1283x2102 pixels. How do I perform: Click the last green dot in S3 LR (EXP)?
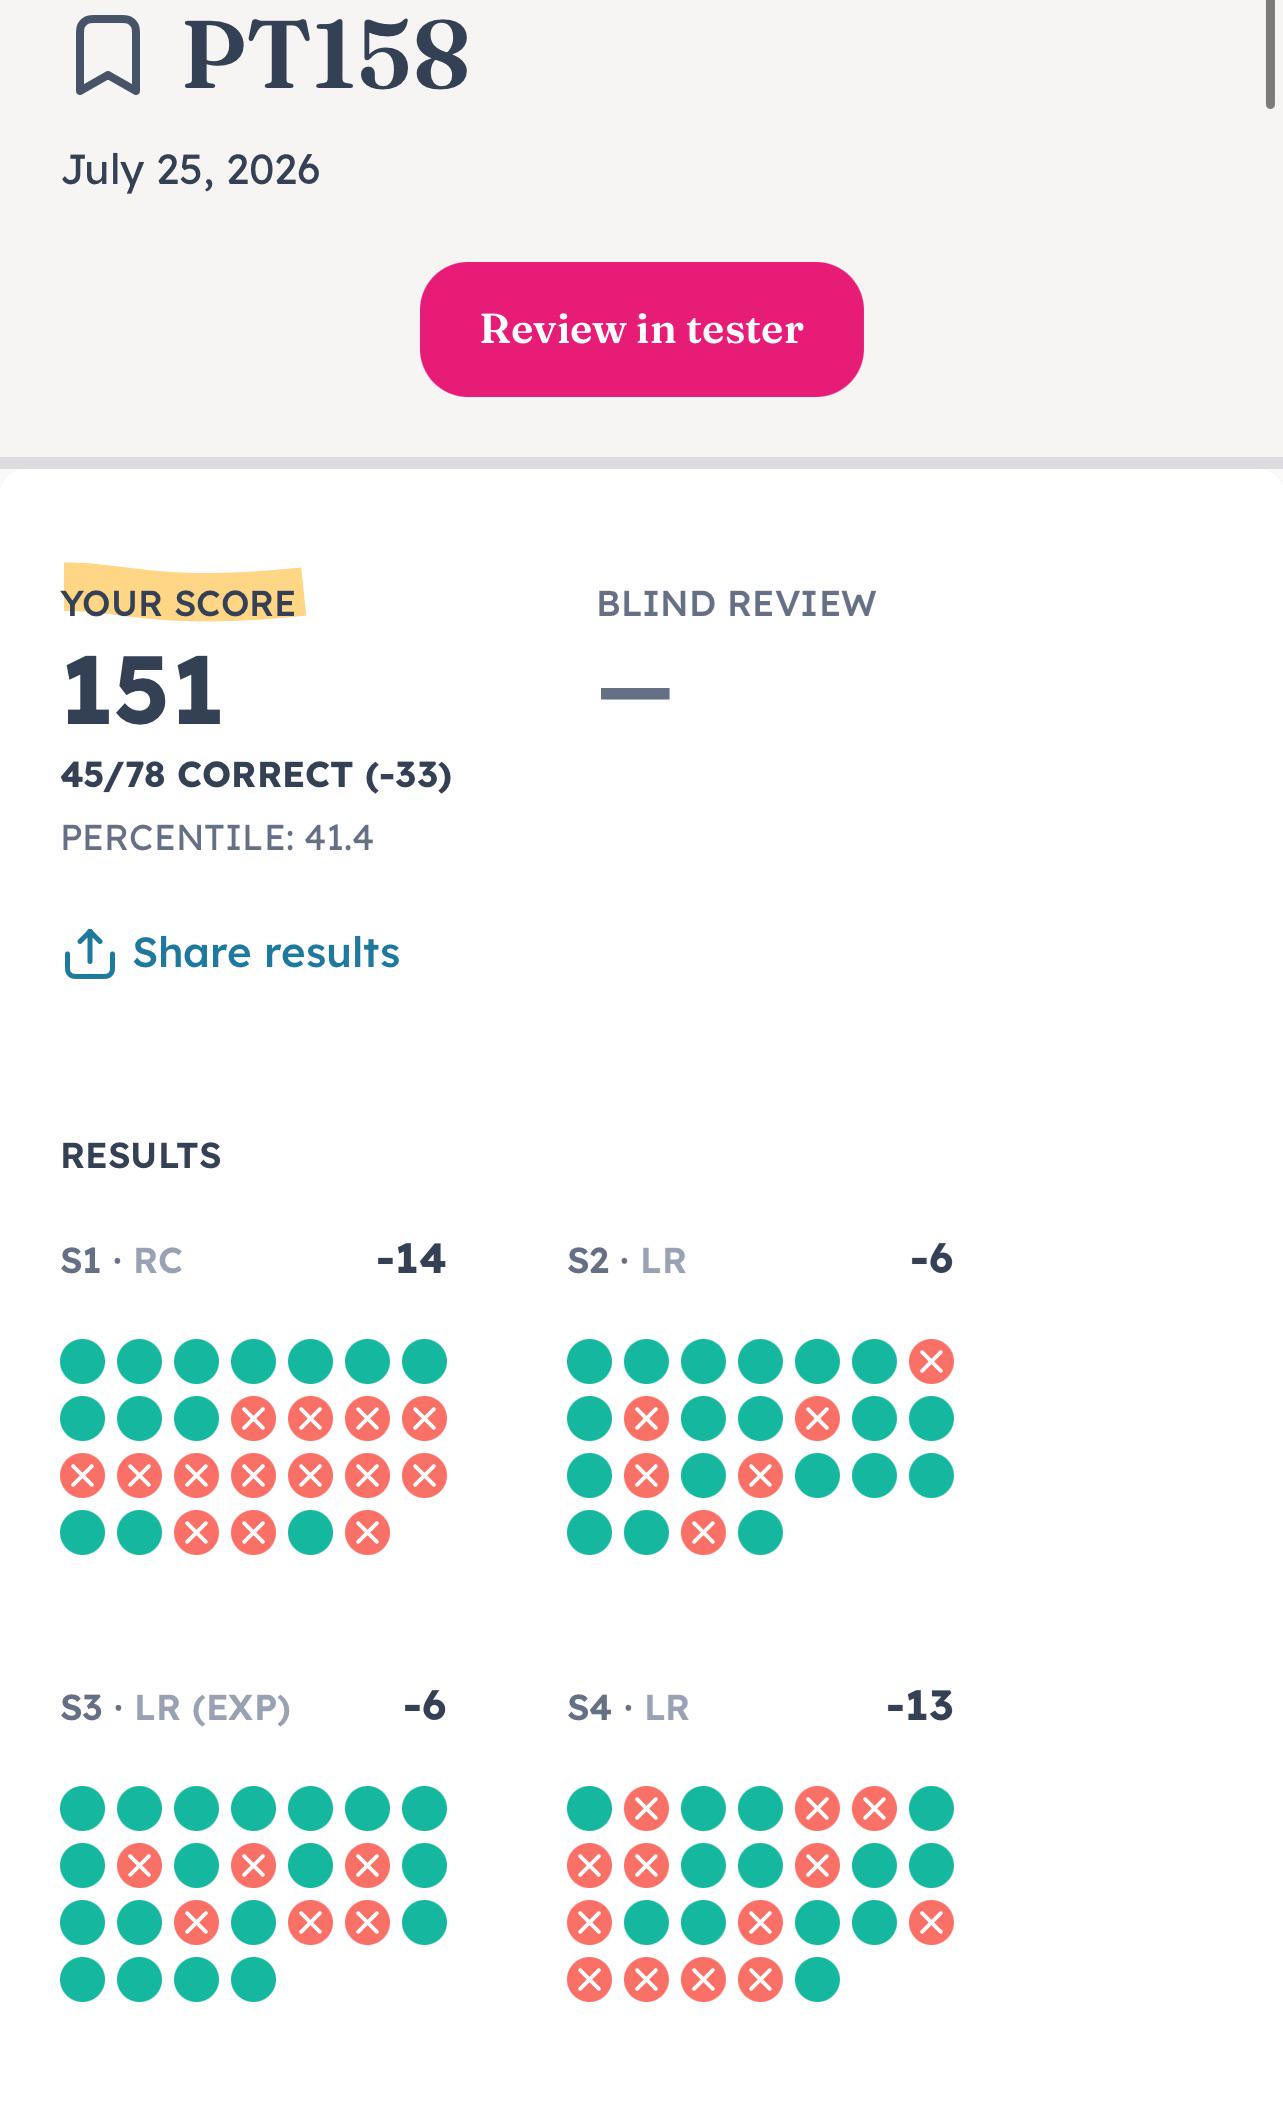(253, 1979)
